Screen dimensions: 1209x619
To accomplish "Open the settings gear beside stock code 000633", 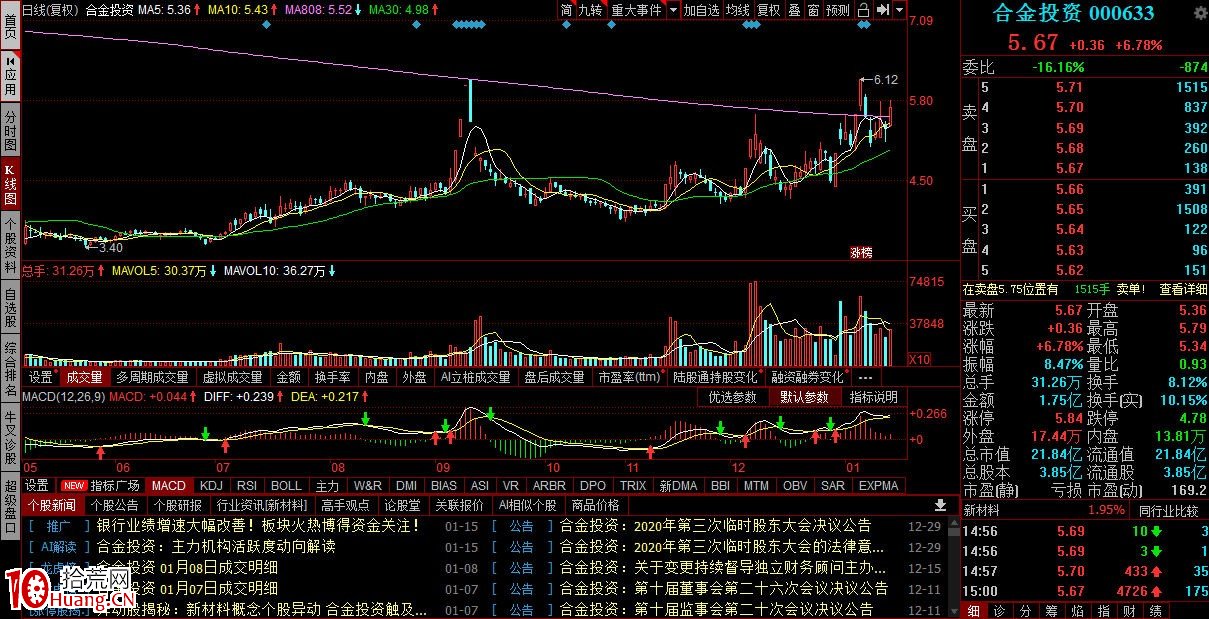I will [x=1199, y=13].
